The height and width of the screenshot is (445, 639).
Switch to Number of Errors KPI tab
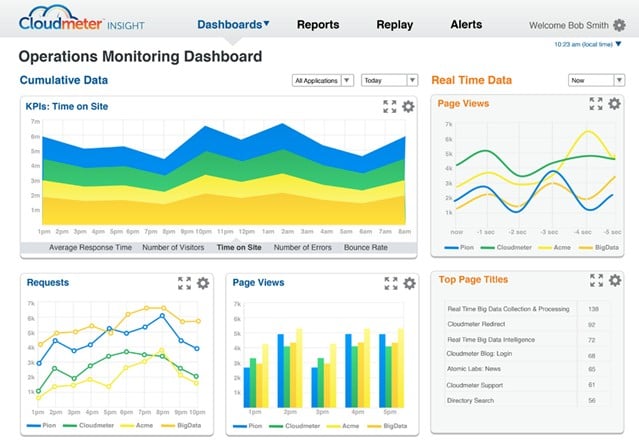[302, 247]
